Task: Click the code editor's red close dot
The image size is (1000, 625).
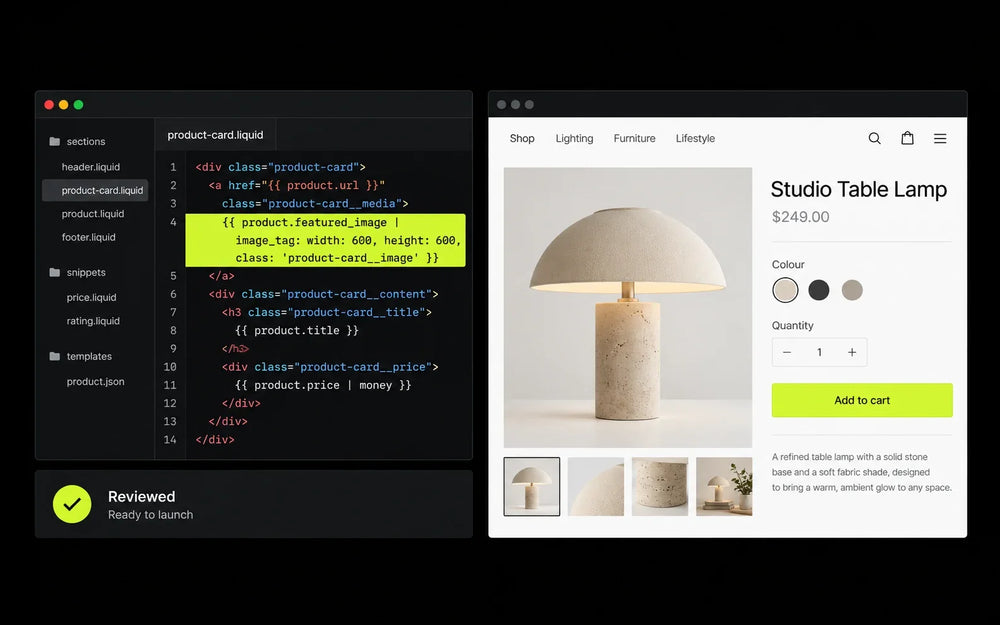Action: click(49, 105)
